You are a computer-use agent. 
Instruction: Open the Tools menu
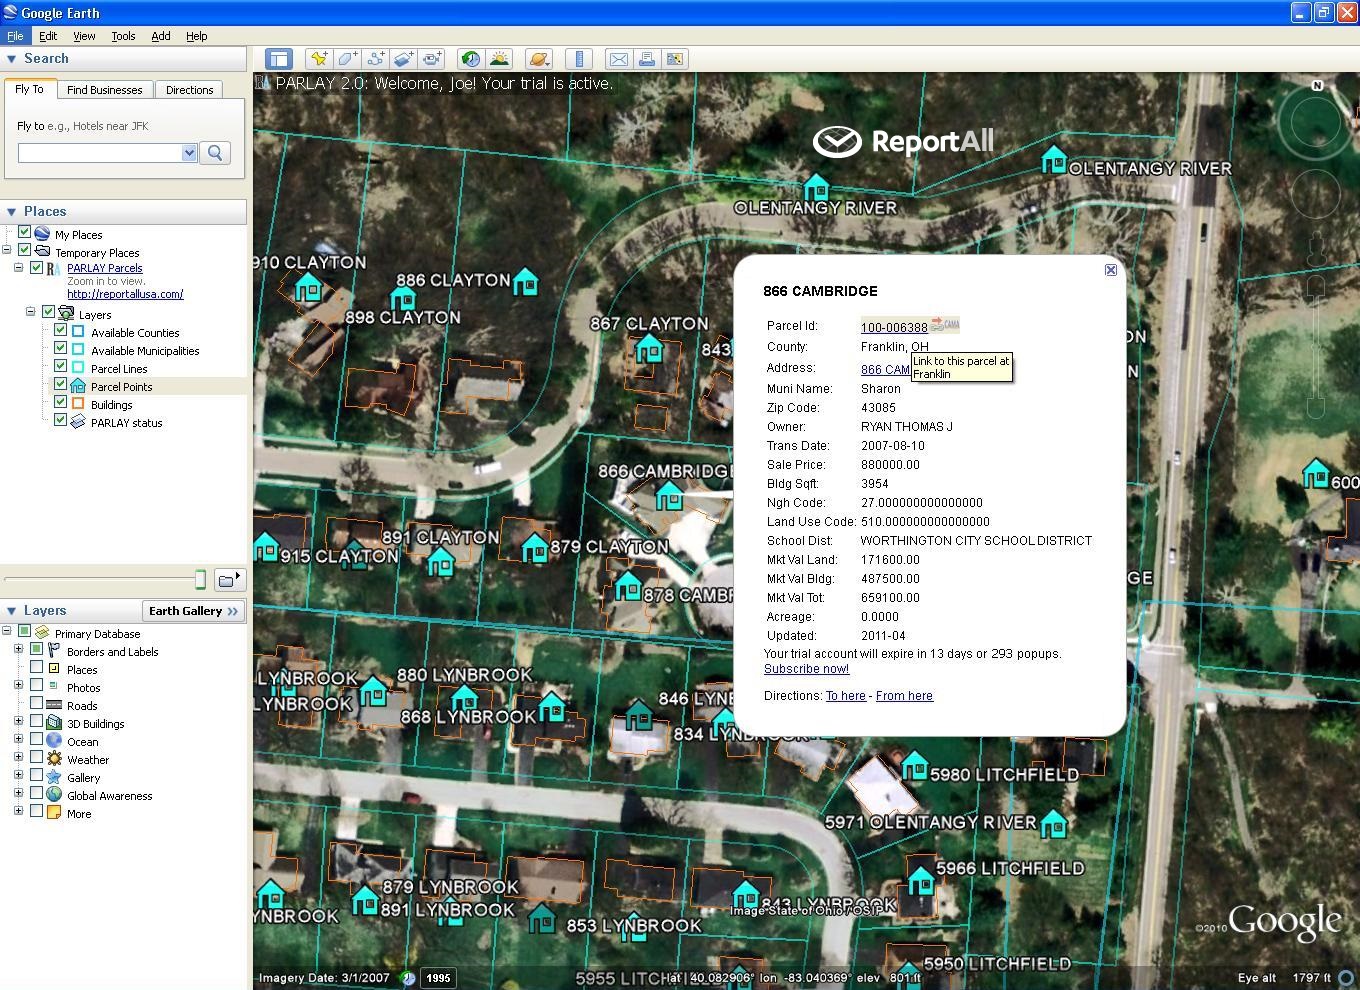(123, 36)
